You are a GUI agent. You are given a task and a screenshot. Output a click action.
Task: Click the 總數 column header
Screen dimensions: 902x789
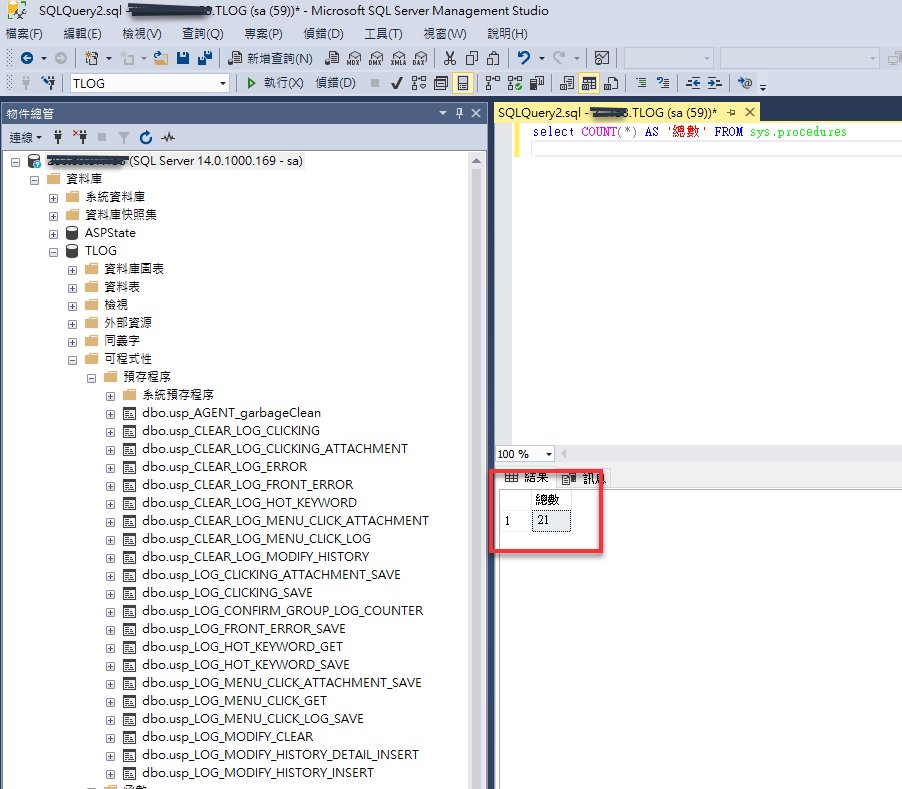tap(551, 500)
